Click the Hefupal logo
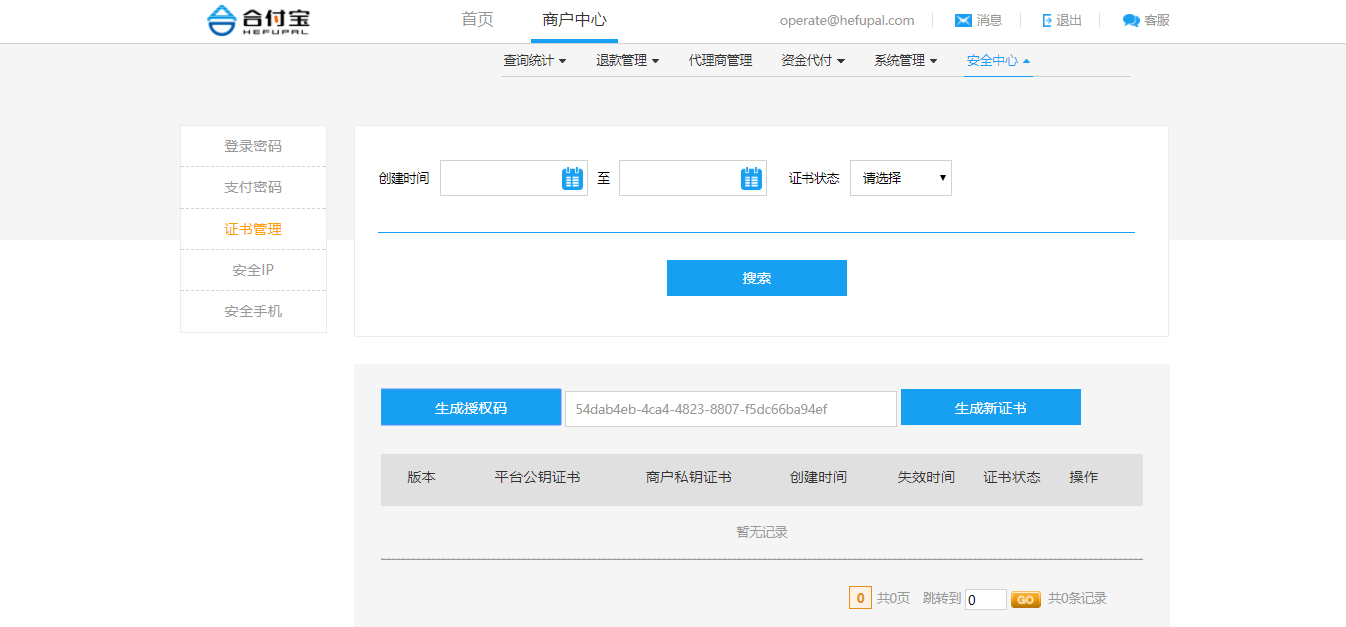The image size is (1346, 627). click(258, 20)
